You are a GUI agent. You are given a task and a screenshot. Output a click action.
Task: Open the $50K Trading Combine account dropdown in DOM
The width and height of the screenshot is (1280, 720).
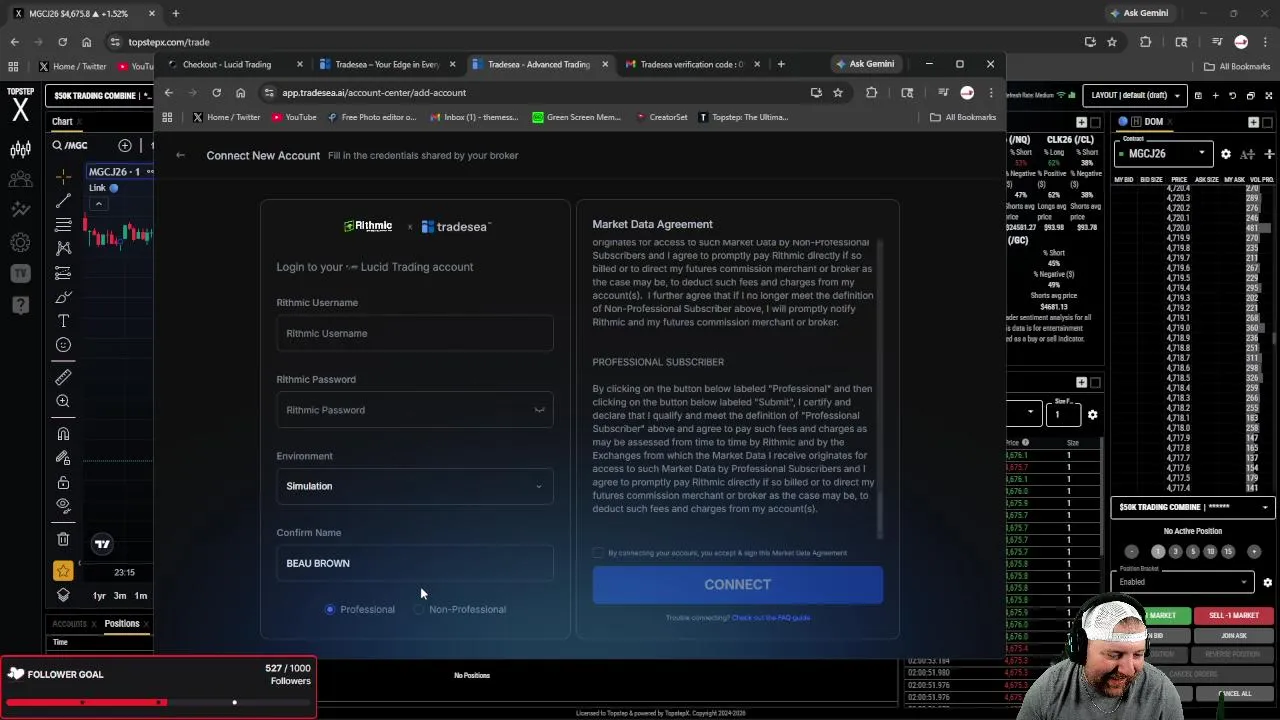point(1192,507)
